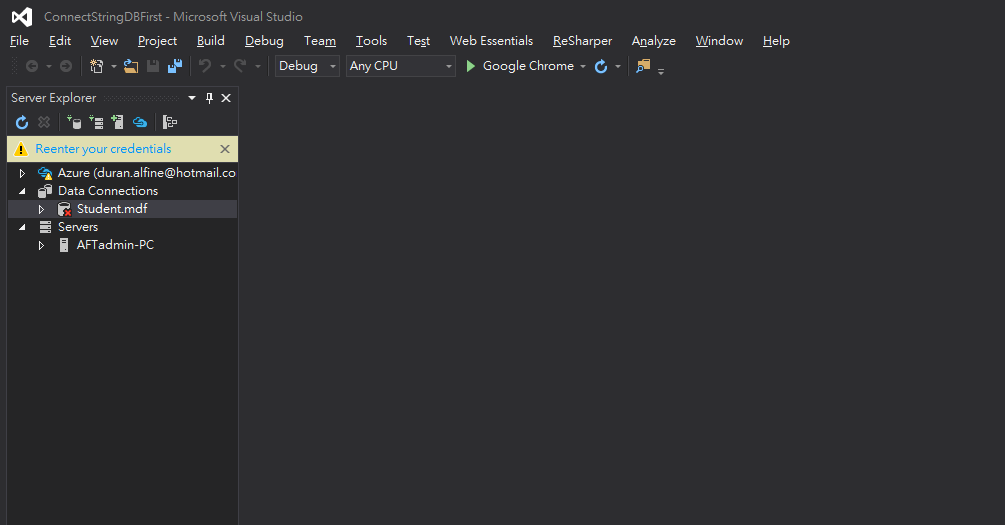
Task: Open the Debug menu
Action: coord(264,41)
